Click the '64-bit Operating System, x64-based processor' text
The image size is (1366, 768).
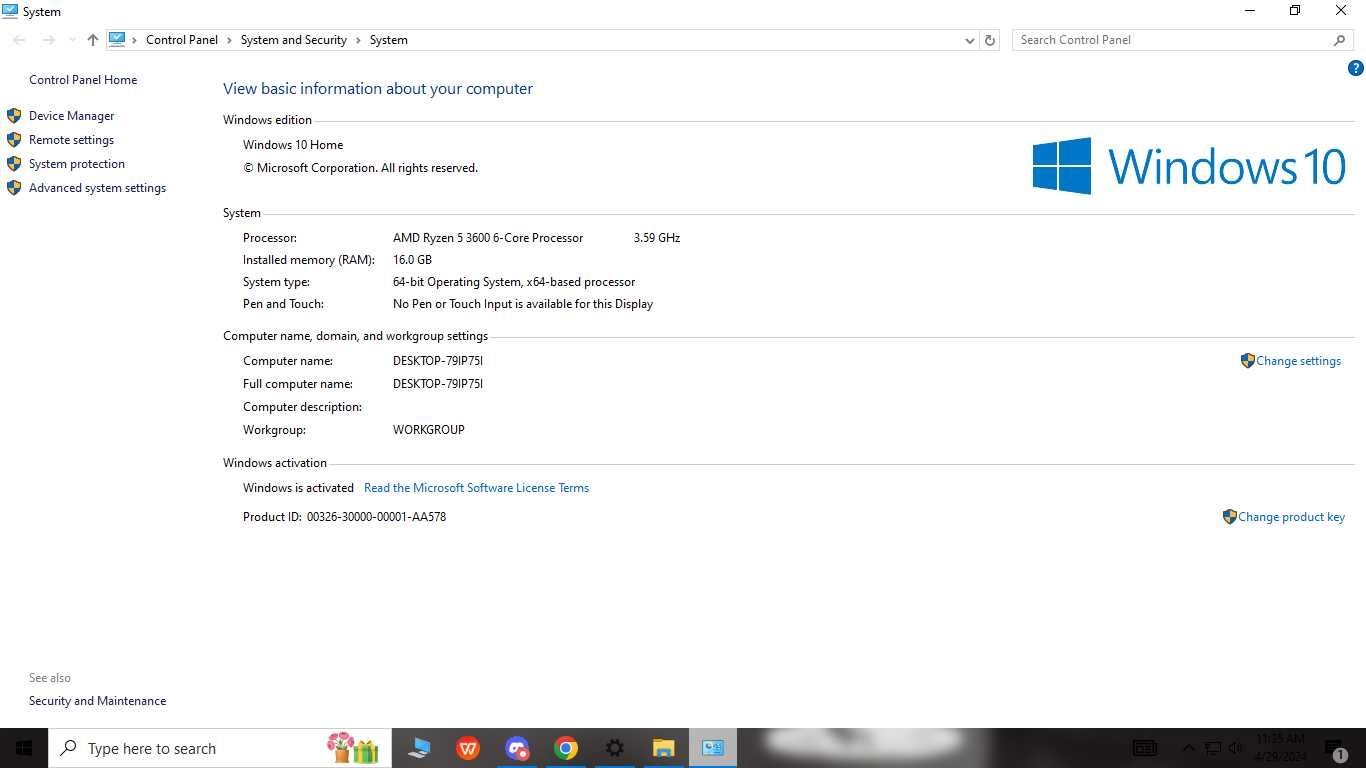(514, 282)
